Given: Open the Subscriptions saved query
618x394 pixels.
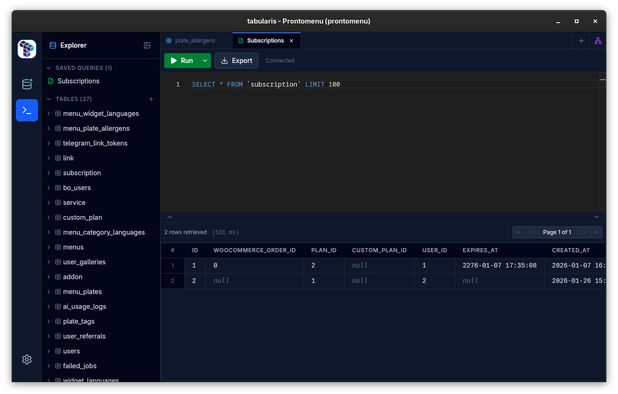Looking at the screenshot, I should pos(78,81).
